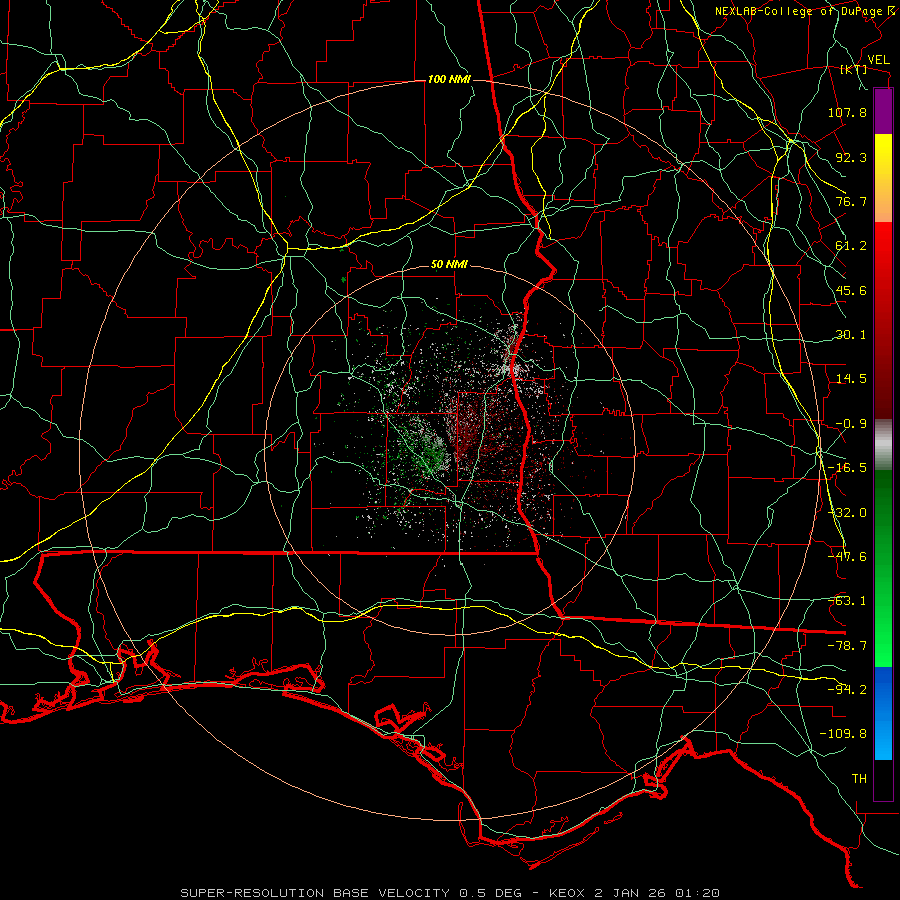Click the gray near-zero segment of the color bar
Viewport: 900px width, 900px height.
[x=883, y=445]
